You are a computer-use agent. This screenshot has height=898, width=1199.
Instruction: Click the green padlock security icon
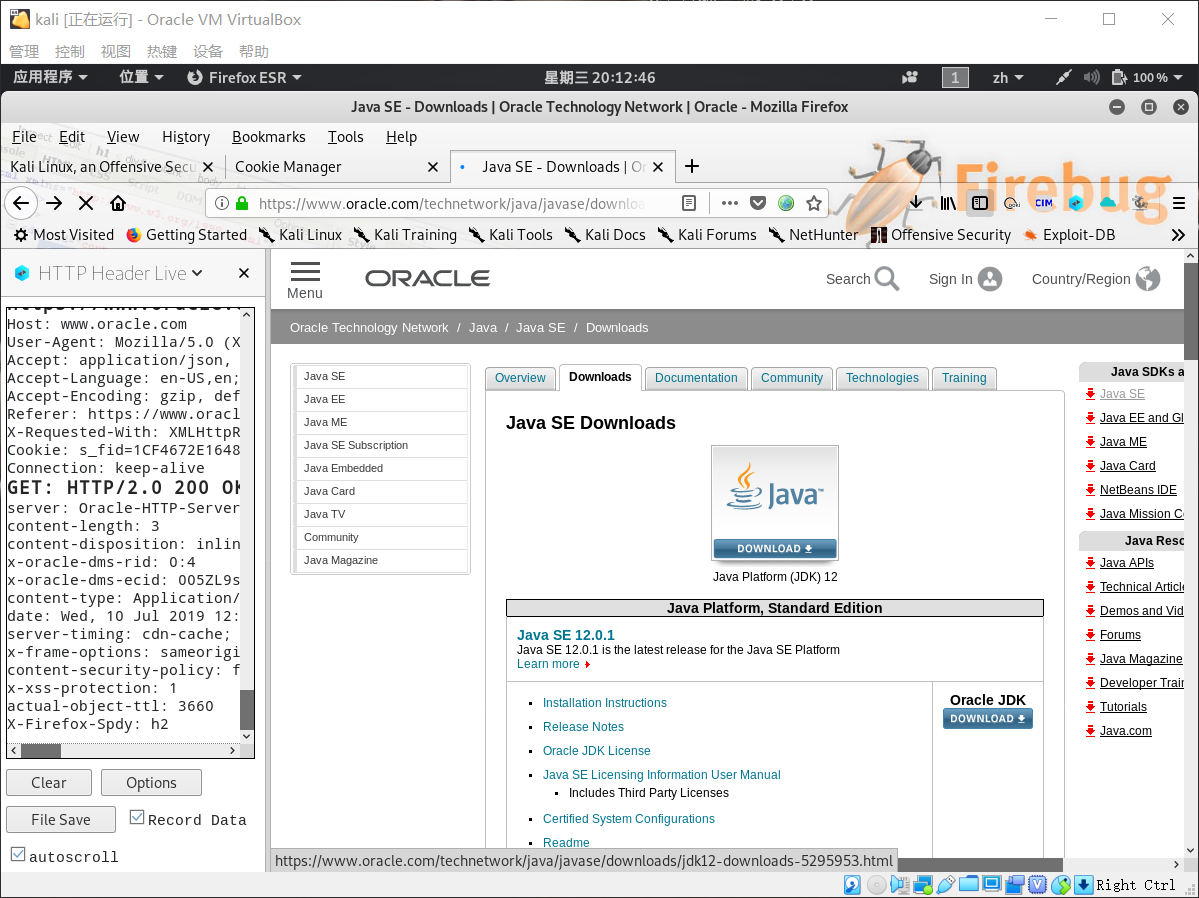(x=242, y=203)
